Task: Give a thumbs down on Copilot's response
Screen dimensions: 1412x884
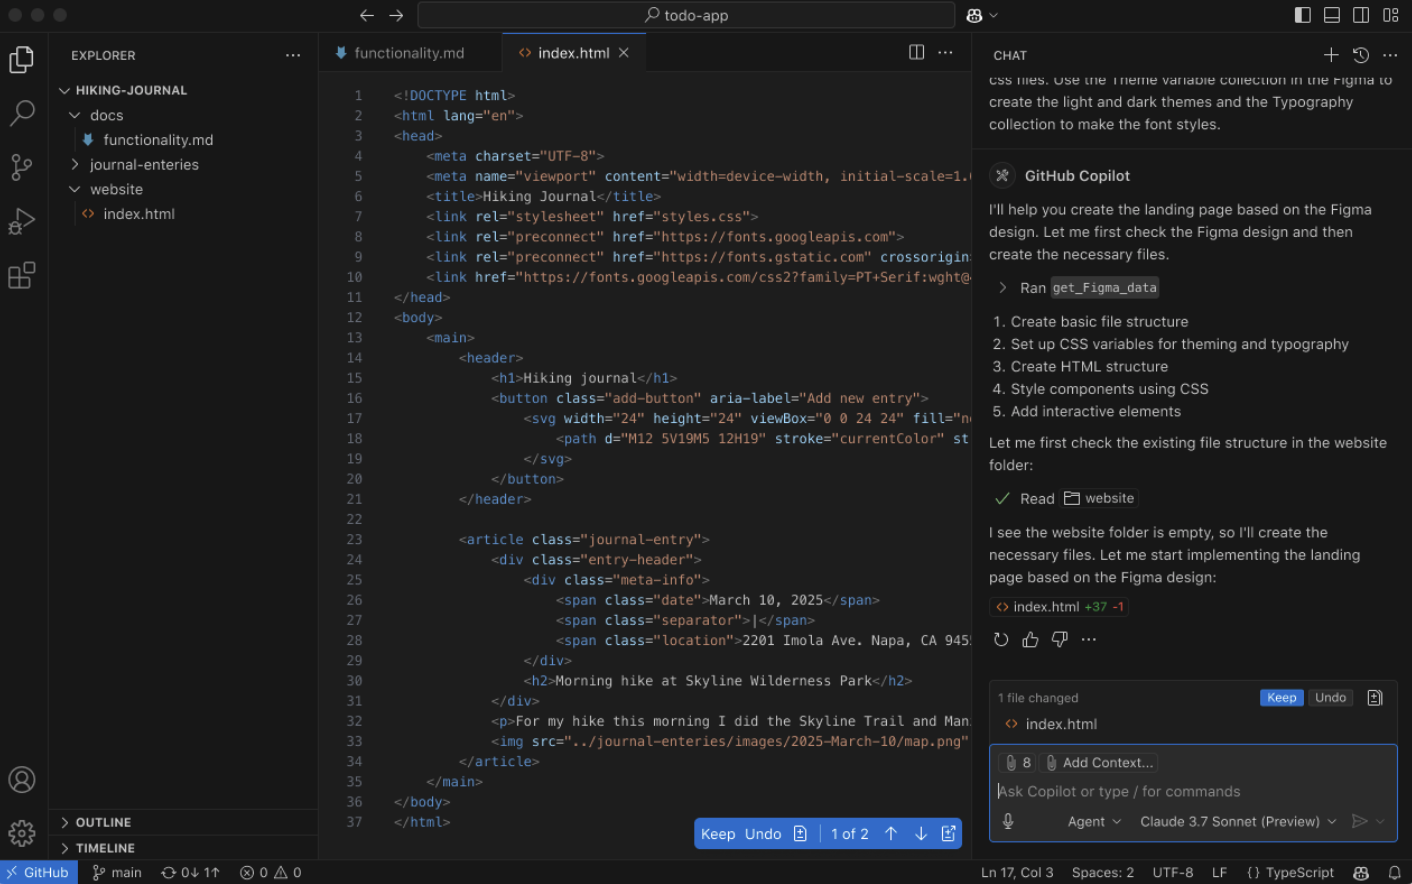Action: tap(1059, 639)
